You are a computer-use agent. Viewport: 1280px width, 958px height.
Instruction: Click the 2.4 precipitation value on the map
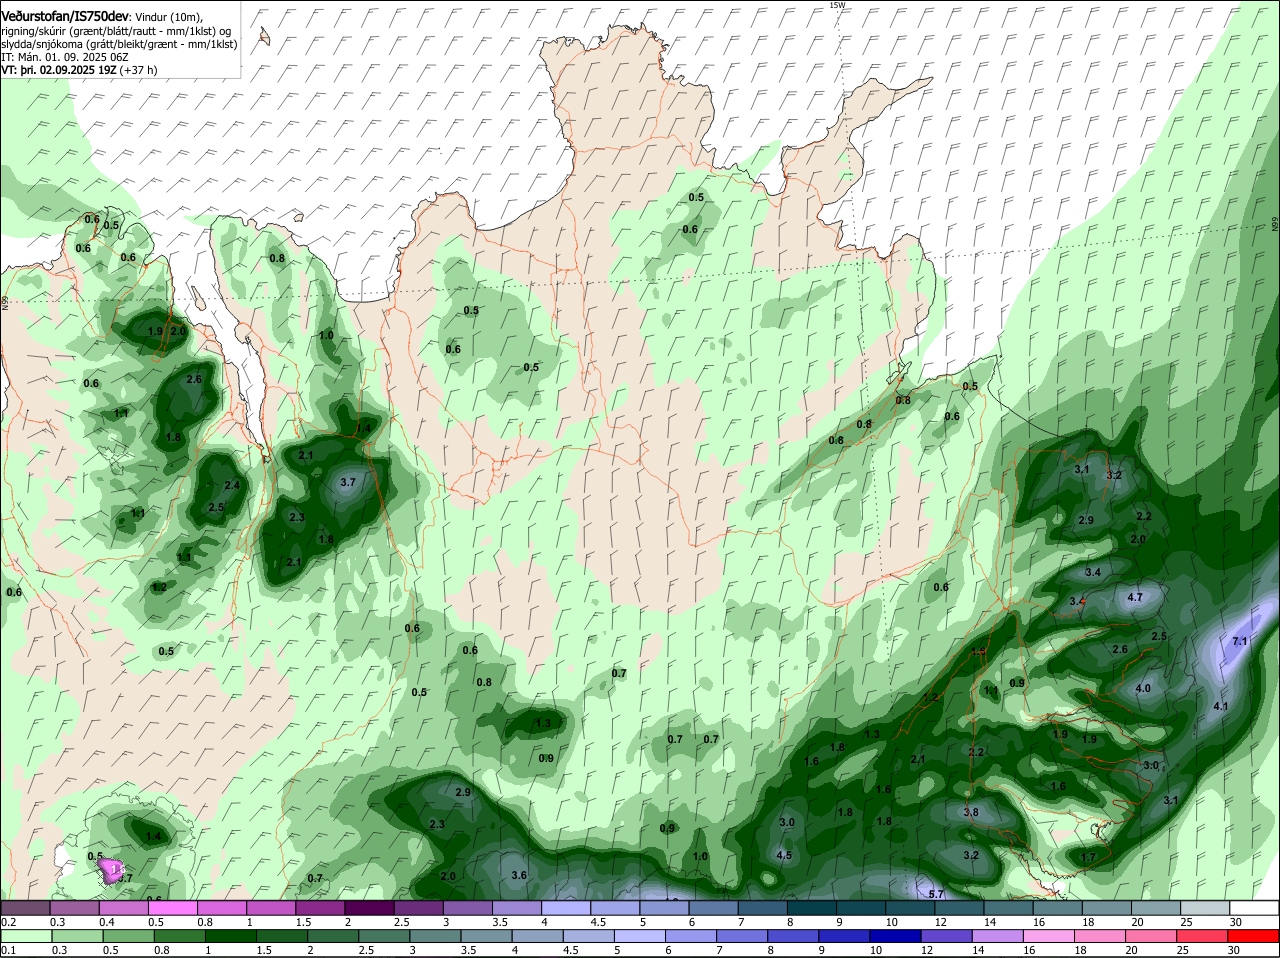(x=232, y=485)
